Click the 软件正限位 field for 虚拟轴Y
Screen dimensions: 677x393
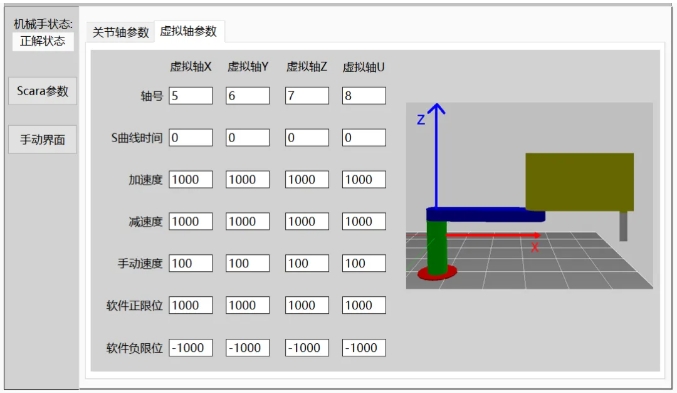click(248, 305)
